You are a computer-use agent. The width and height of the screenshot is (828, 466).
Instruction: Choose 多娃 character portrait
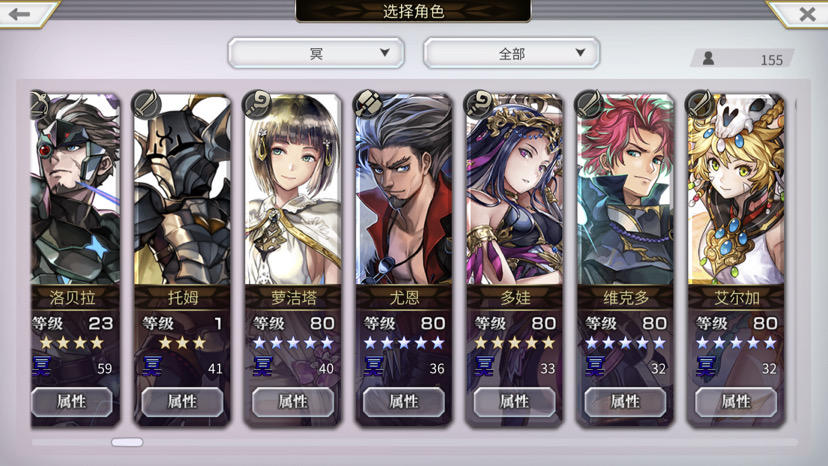click(x=514, y=190)
